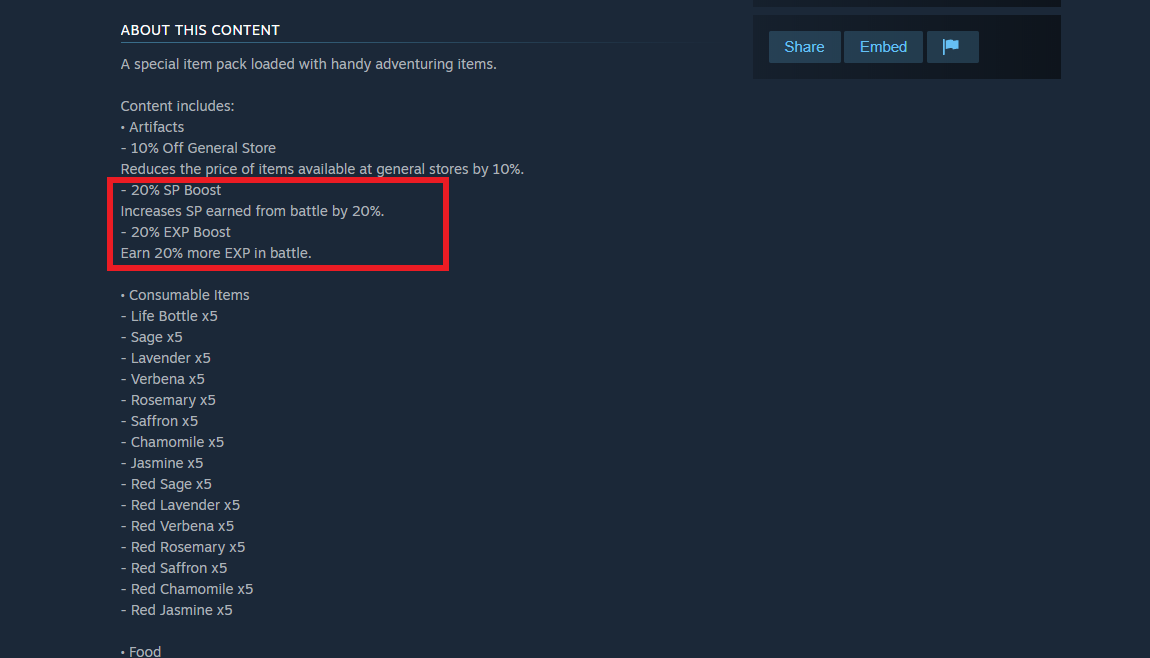Click the 'Consumable Items' bullet heading

pyautogui.click(x=185, y=295)
